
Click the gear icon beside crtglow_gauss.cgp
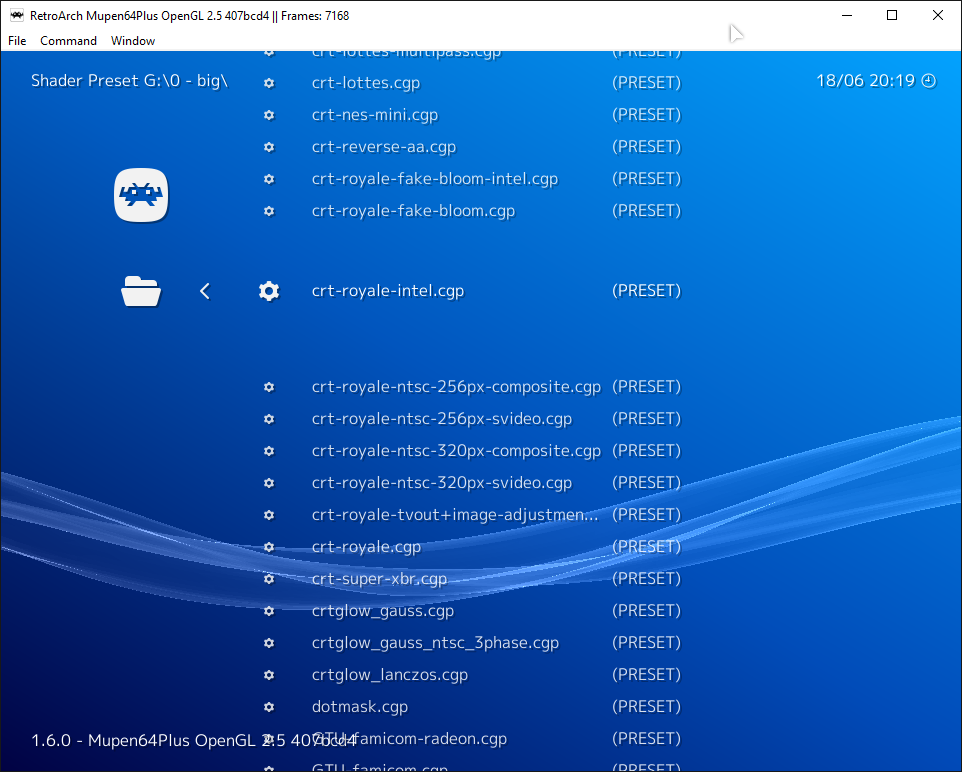click(x=269, y=611)
